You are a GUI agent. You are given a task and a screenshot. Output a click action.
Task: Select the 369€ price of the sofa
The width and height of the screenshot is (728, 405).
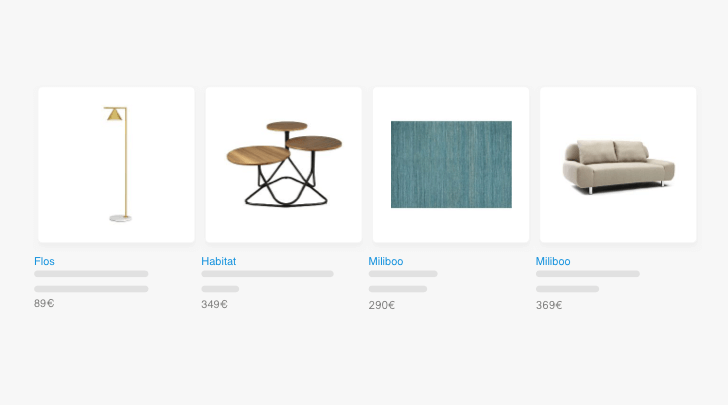coord(549,305)
